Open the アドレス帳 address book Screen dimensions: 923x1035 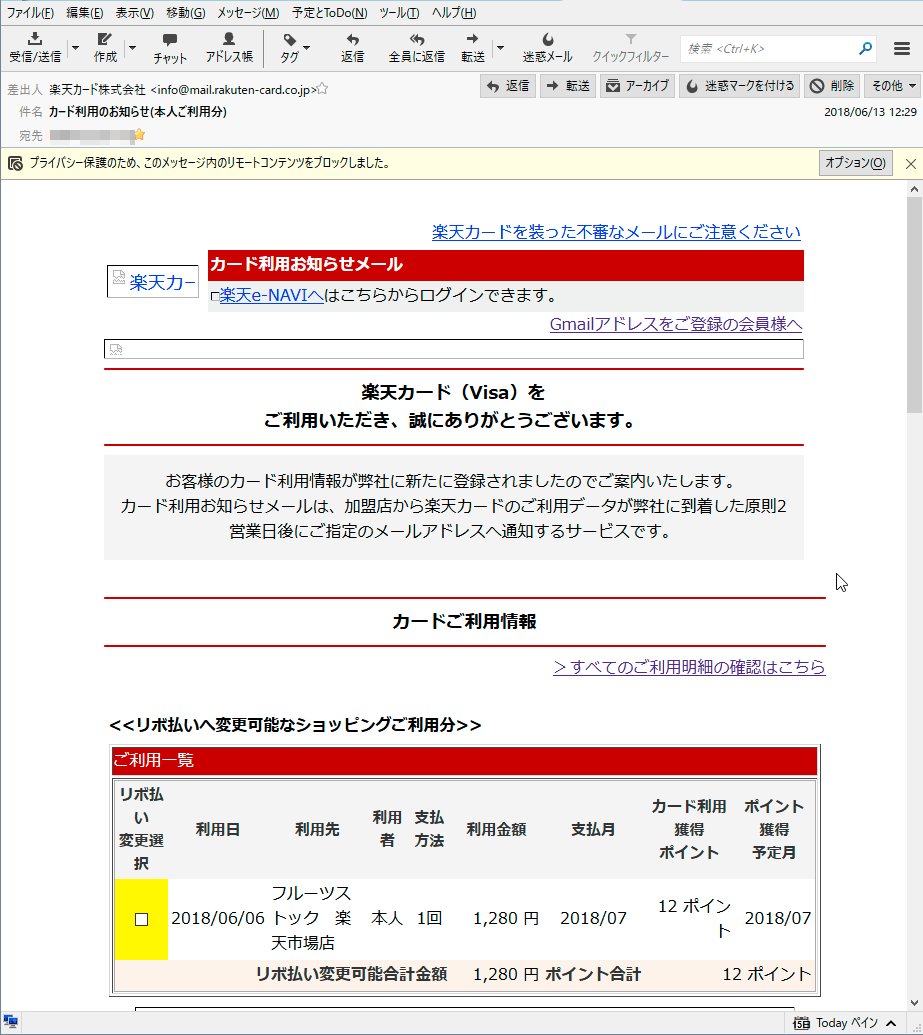(x=229, y=48)
